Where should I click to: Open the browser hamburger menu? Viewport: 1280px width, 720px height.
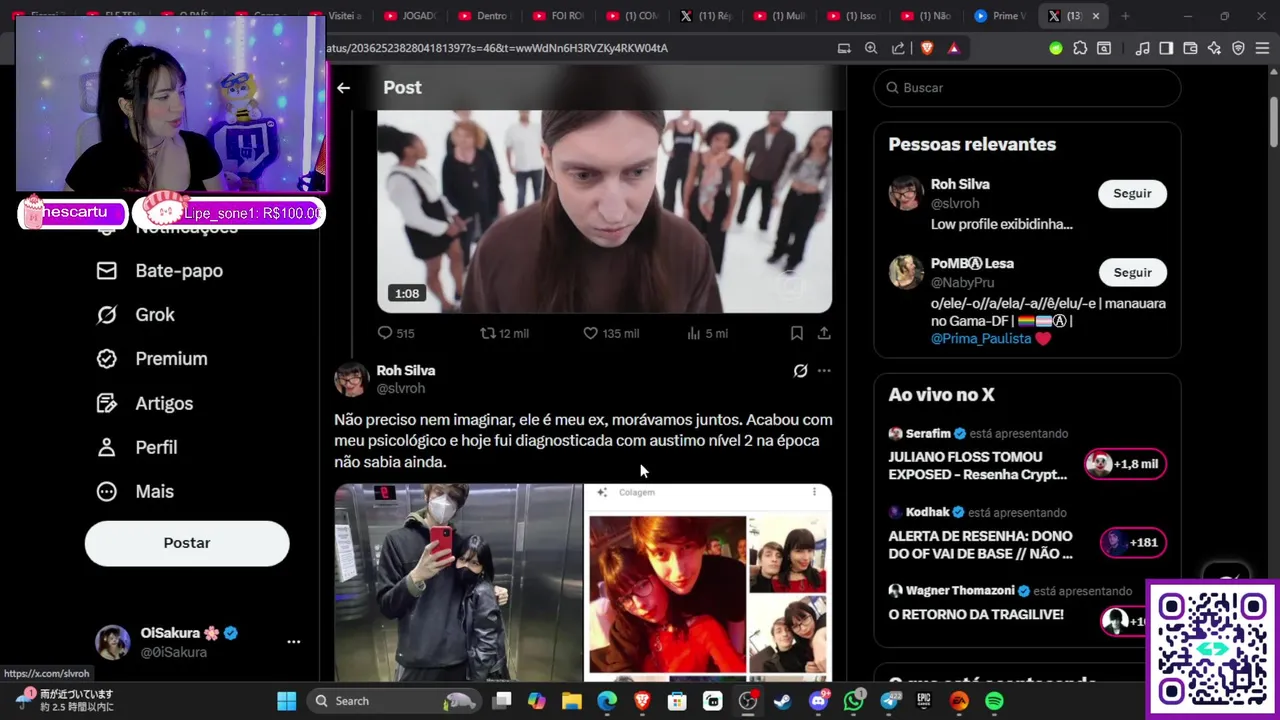1262,48
